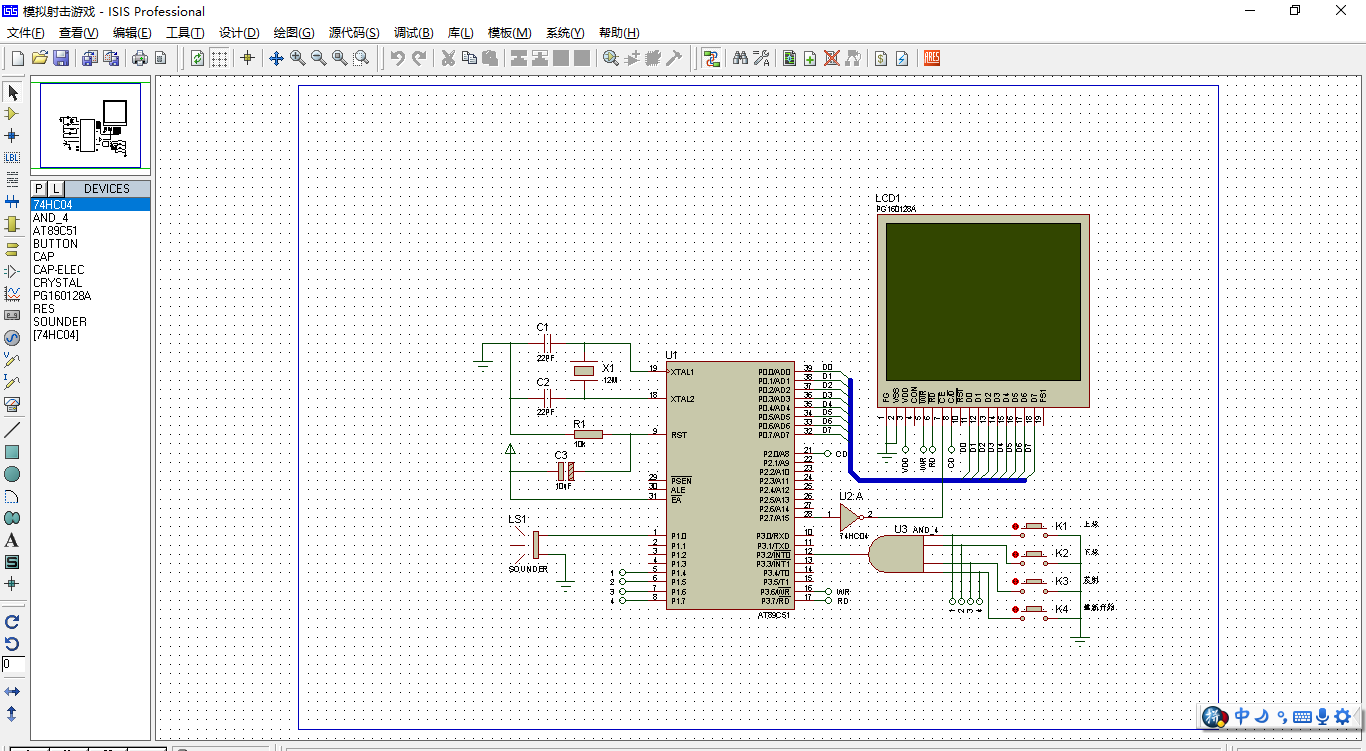Open the Property assignment tool icon

click(761, 59)
